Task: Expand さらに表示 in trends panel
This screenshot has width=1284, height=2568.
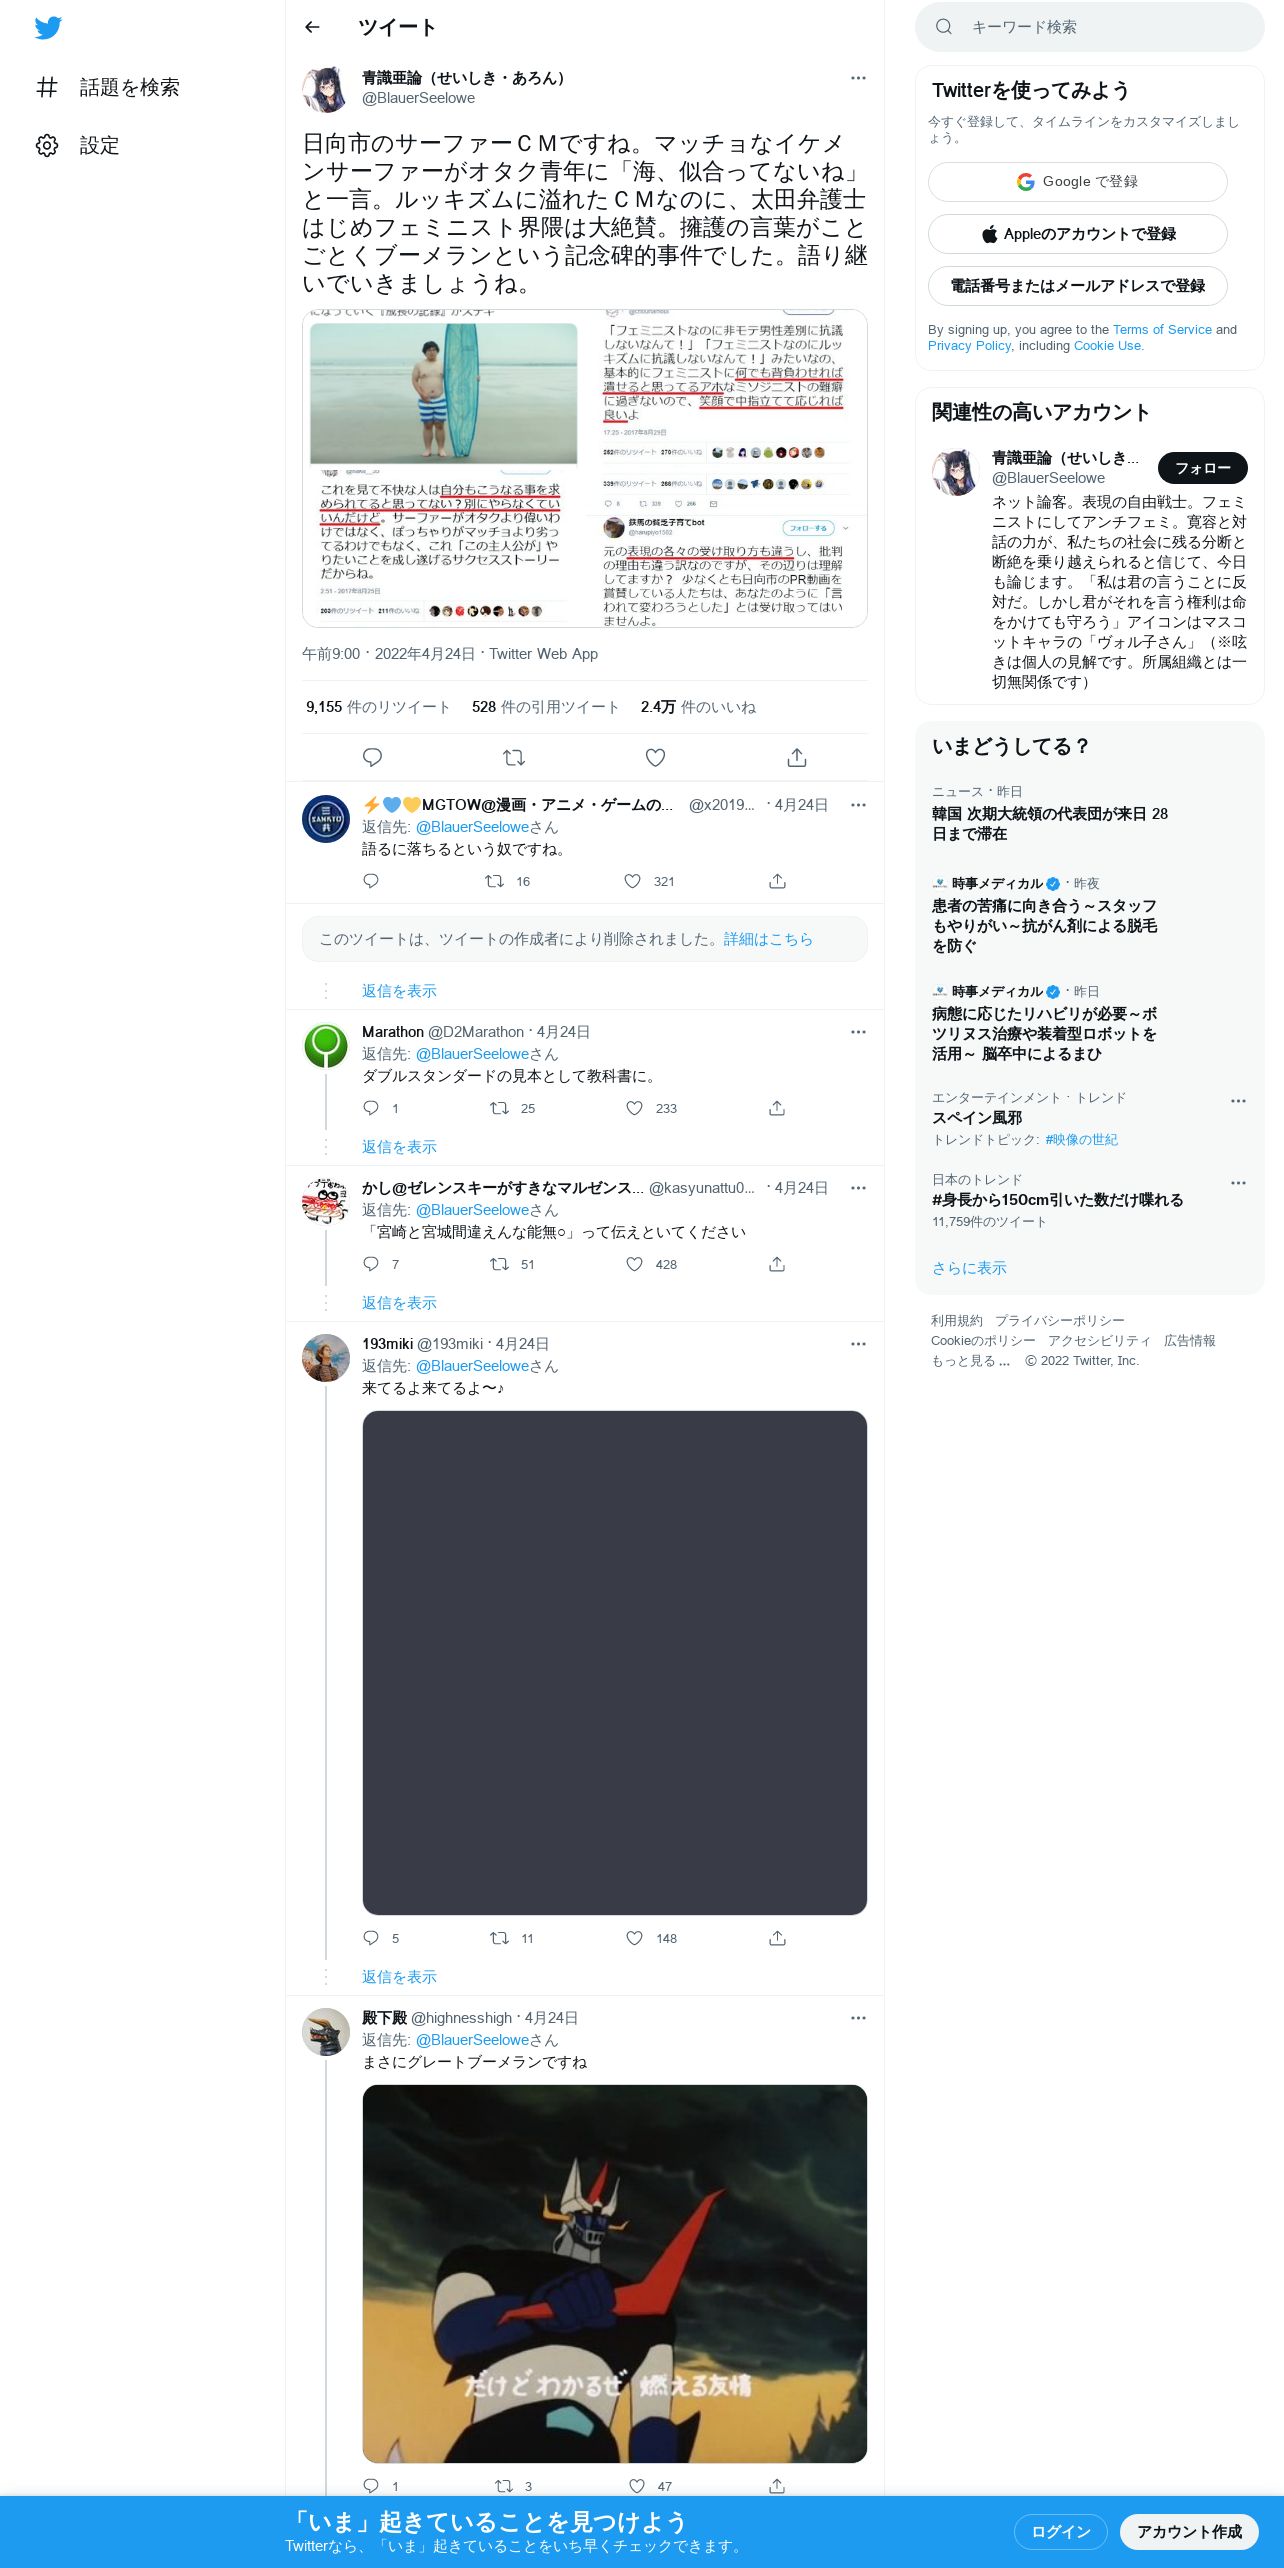Action: click(969, 1268)
